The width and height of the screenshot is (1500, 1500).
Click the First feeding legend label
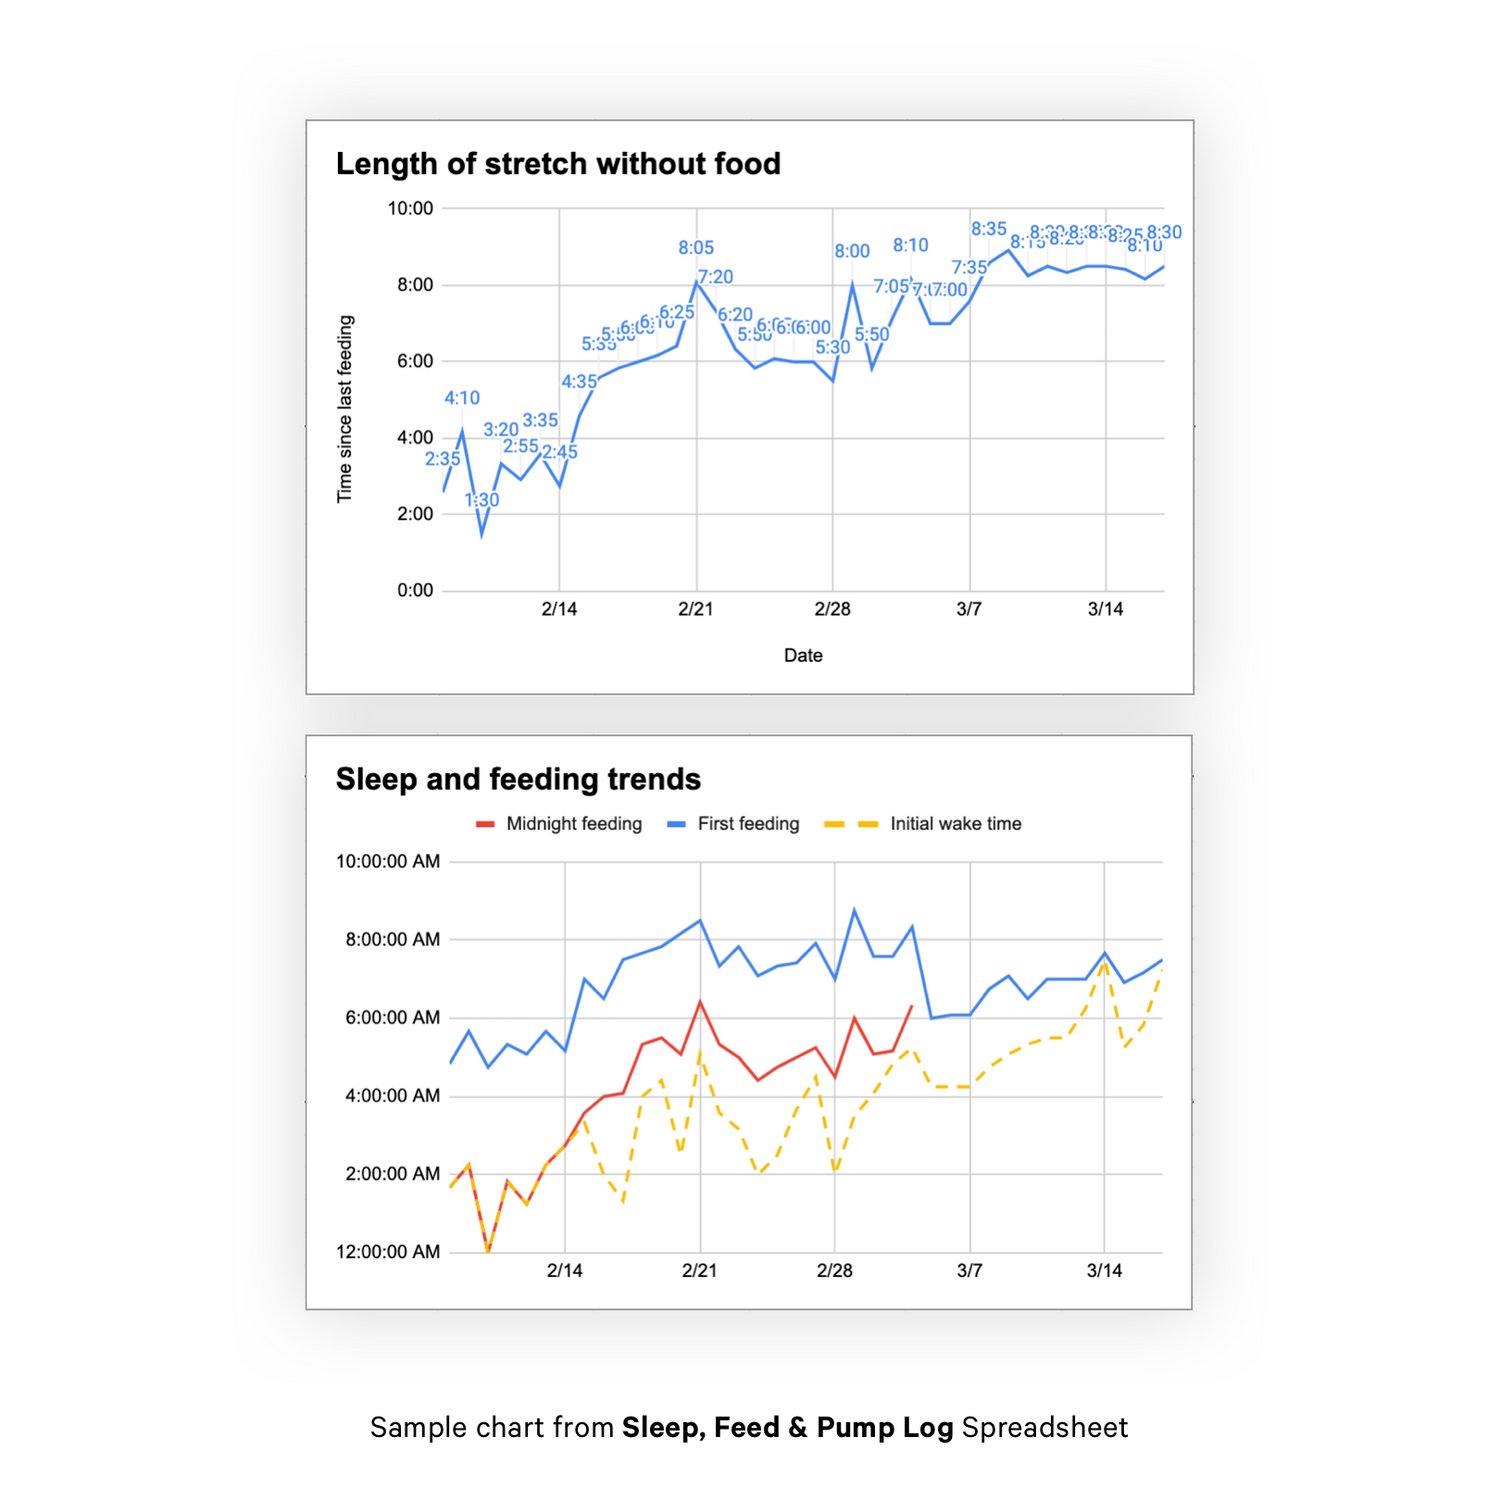pyautogui.click(x=748, y=824)
